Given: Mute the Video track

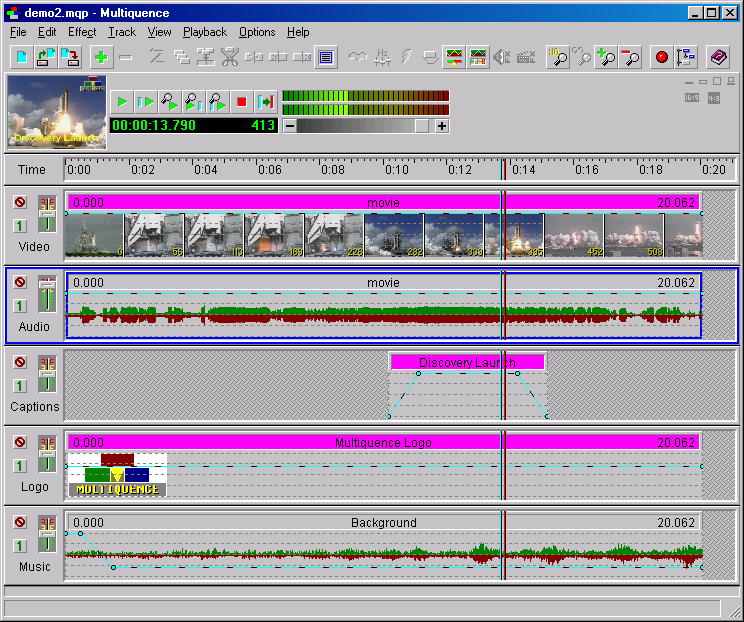Looking at the screenshot, I should point(20,202).
